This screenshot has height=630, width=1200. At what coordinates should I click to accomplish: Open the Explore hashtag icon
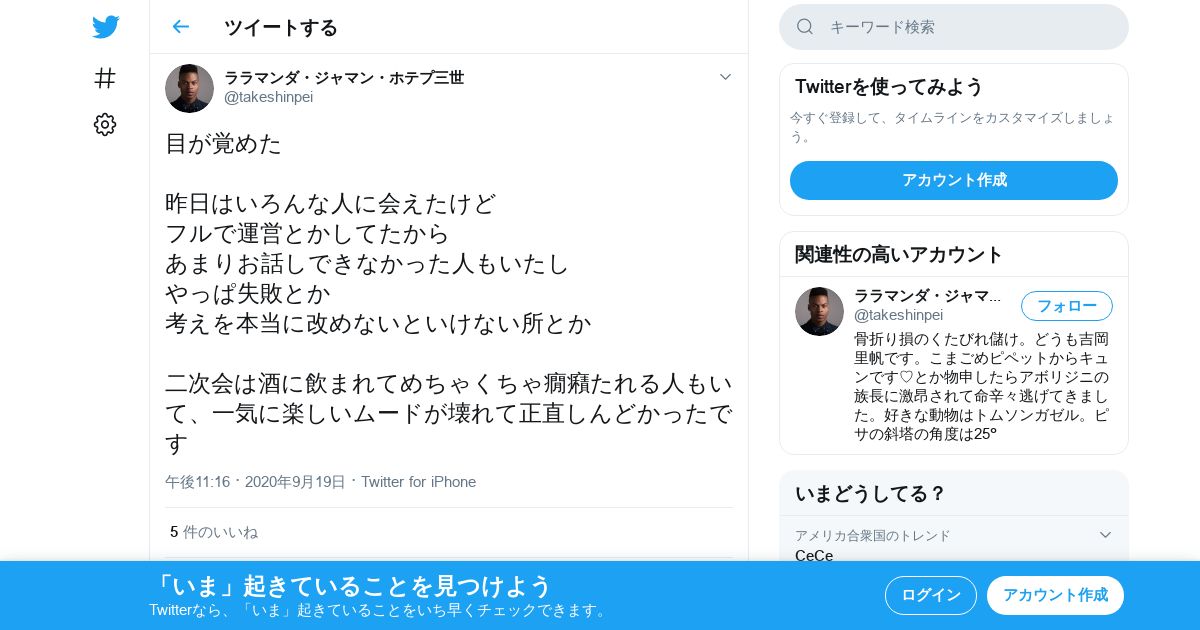(x=105, y=78)
